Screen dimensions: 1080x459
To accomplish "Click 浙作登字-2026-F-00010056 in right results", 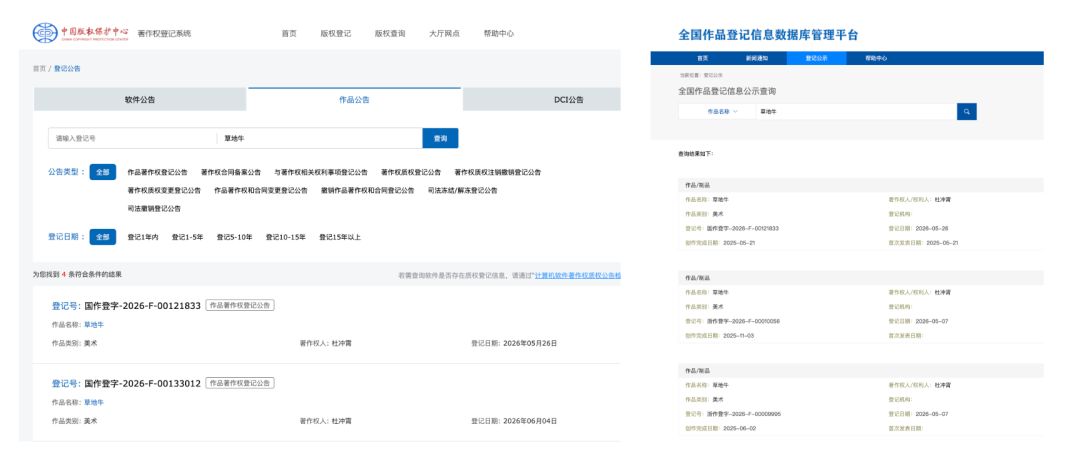I will [743, 321].
